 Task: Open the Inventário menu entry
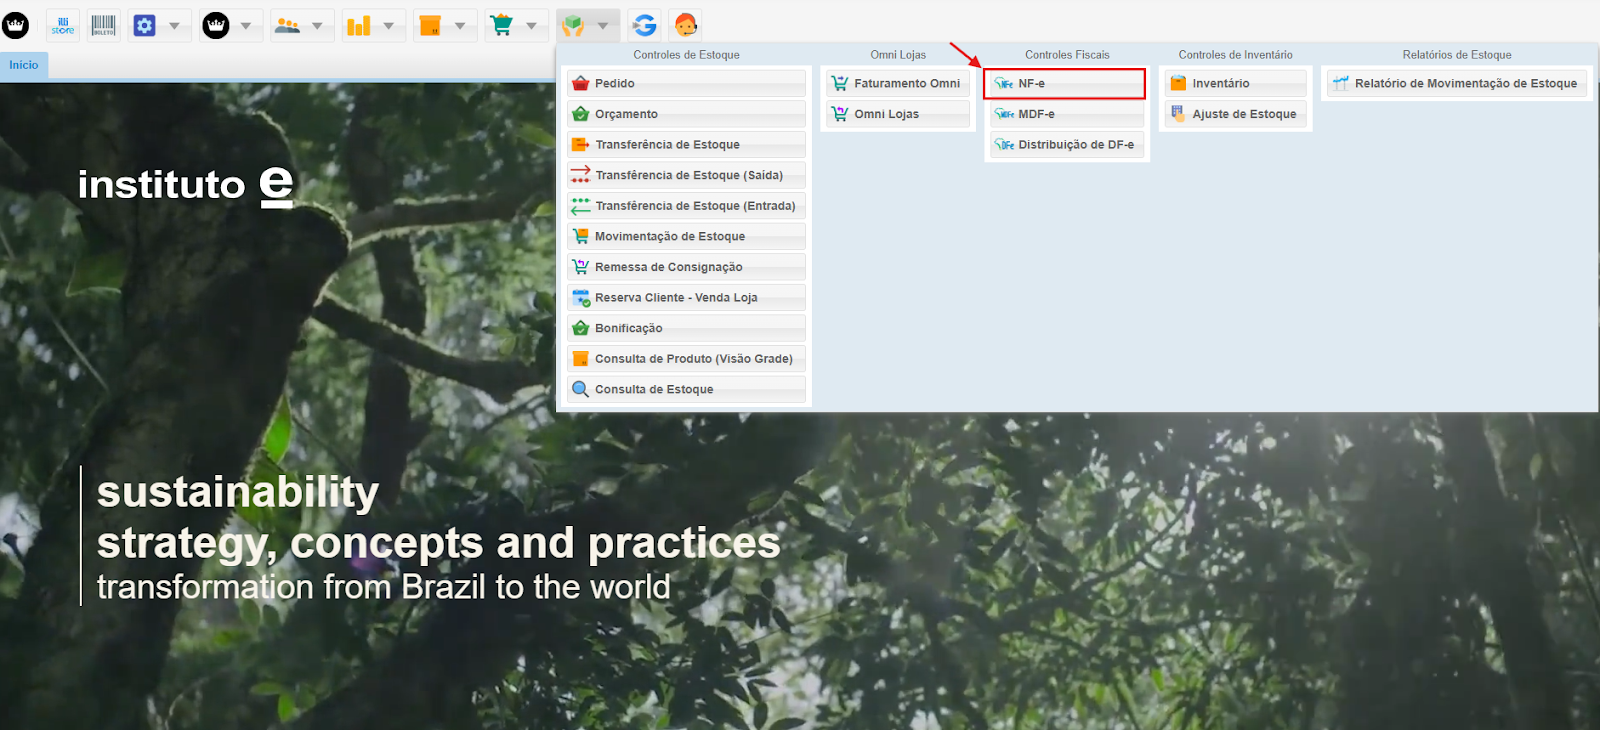(x=1235, y=84)
